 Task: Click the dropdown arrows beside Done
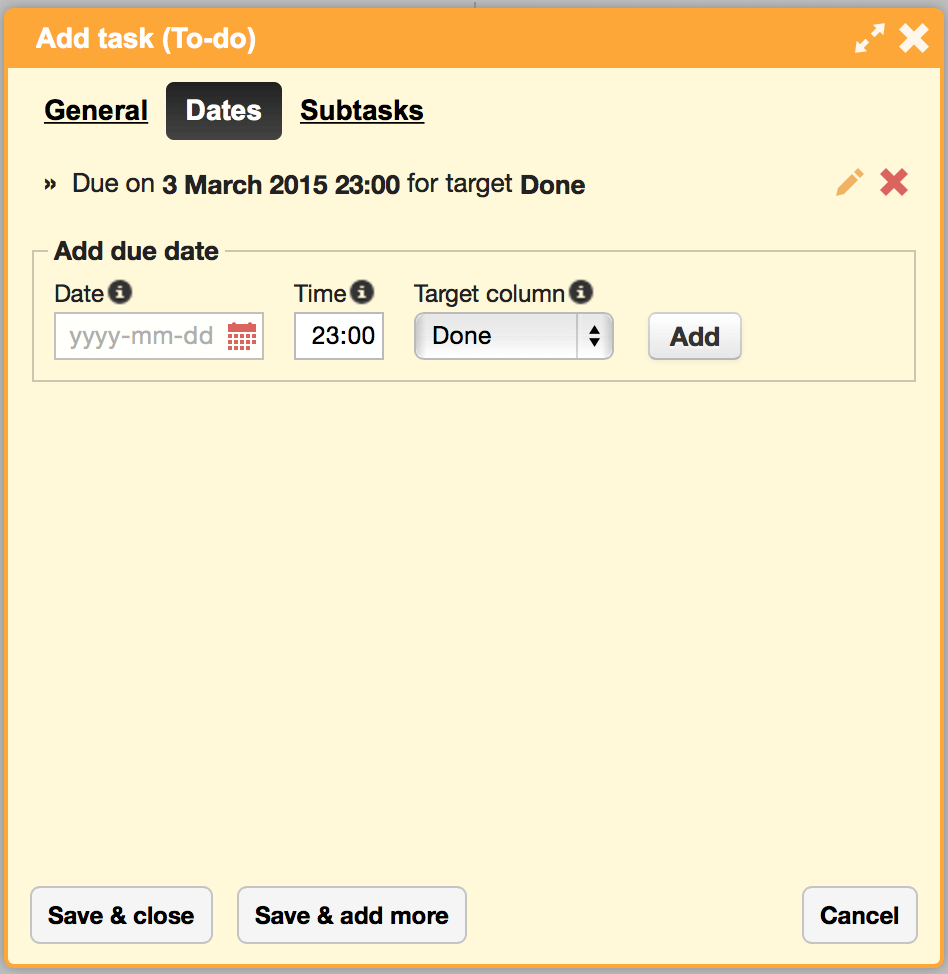point(595,336)
